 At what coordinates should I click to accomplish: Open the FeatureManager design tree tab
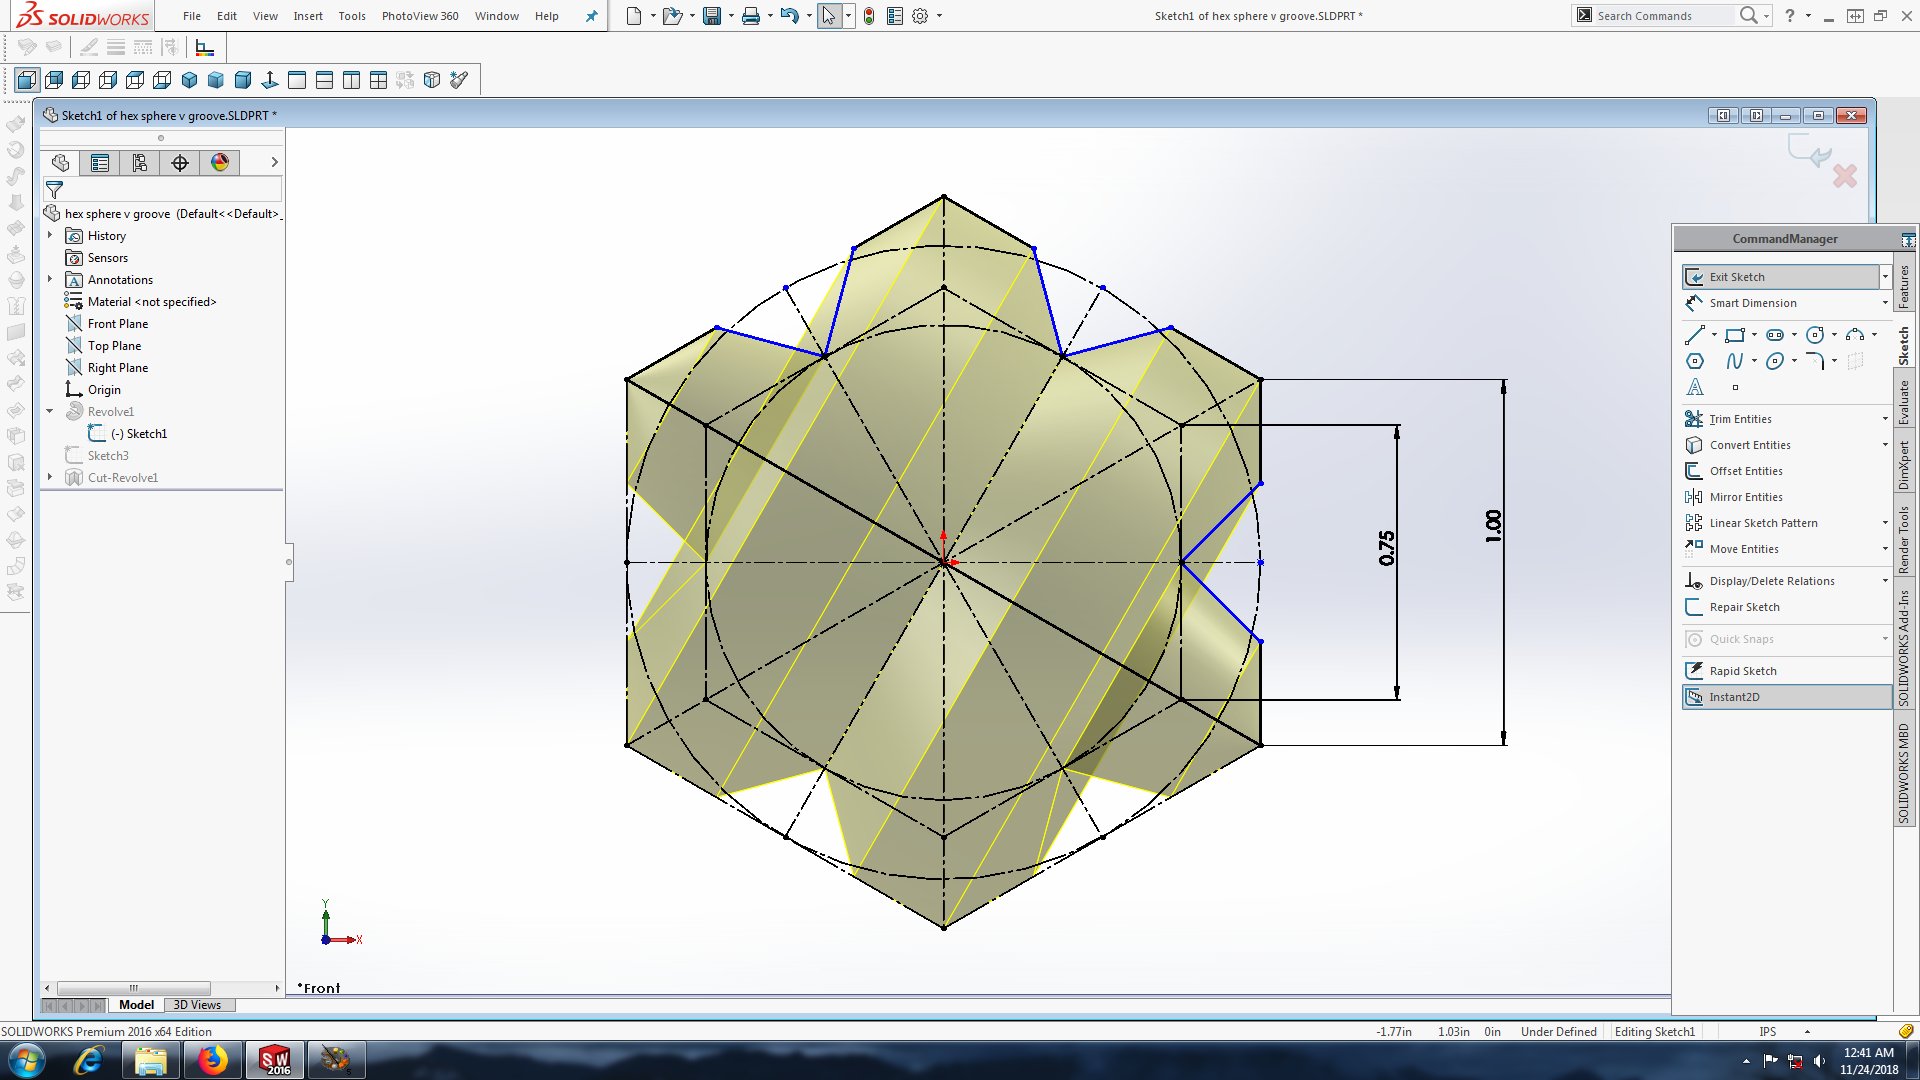[60, 163]
